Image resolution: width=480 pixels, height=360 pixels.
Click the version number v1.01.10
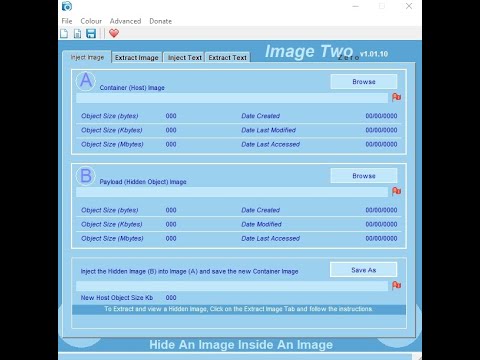tap(374, 54)
